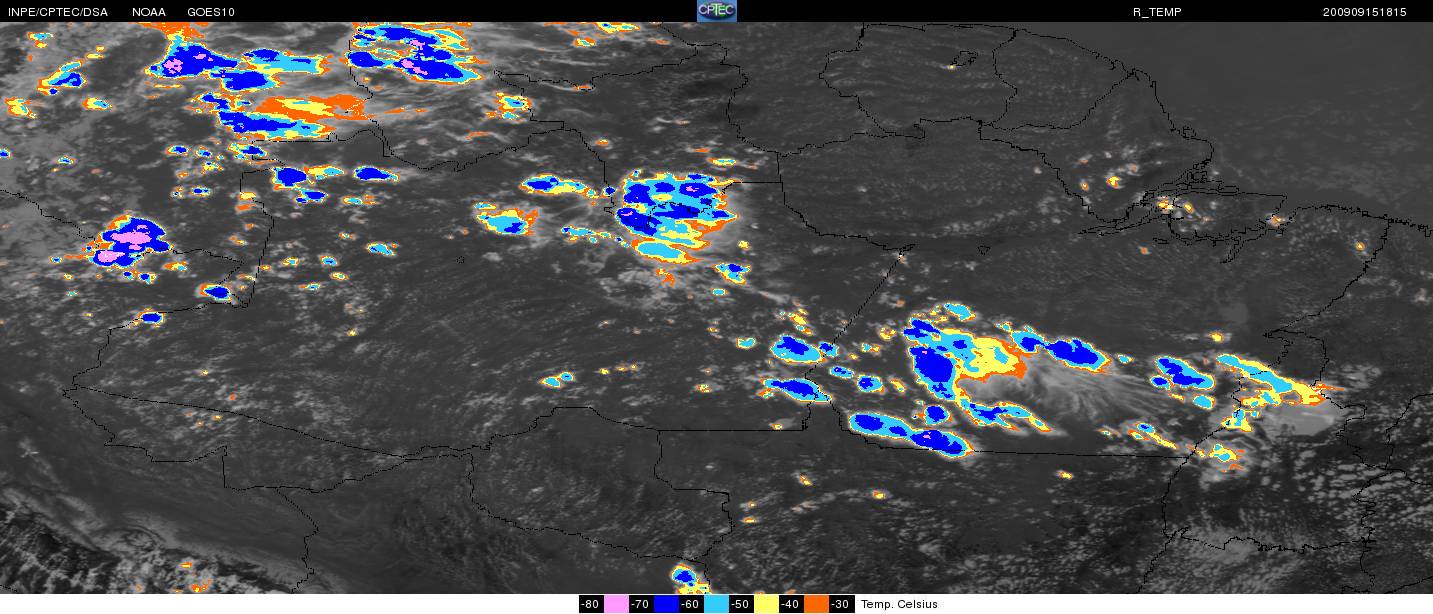This screenshot has width=1433, height=614.
Task: Click the R_TEMP product label
Action: pos(1156,12)
